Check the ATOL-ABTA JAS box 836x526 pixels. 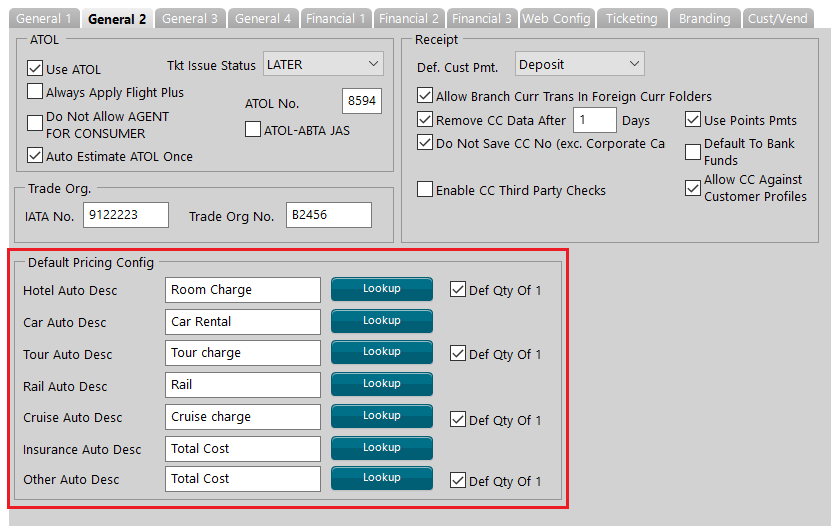point(253,130)
